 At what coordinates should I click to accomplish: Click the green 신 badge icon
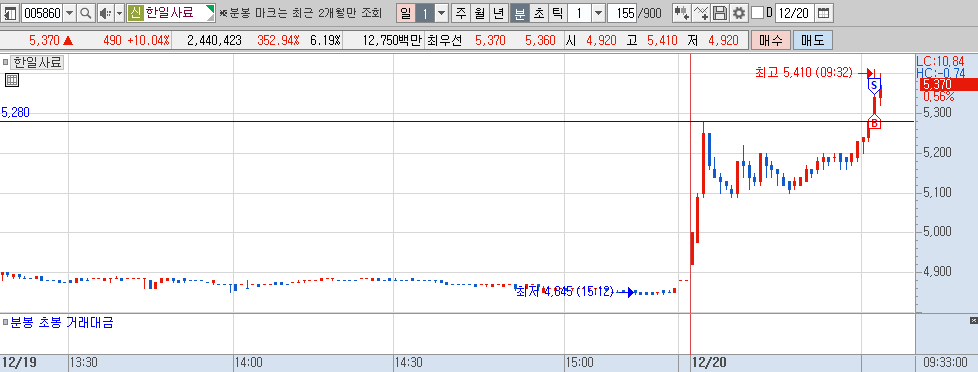[x=135, y=12]
